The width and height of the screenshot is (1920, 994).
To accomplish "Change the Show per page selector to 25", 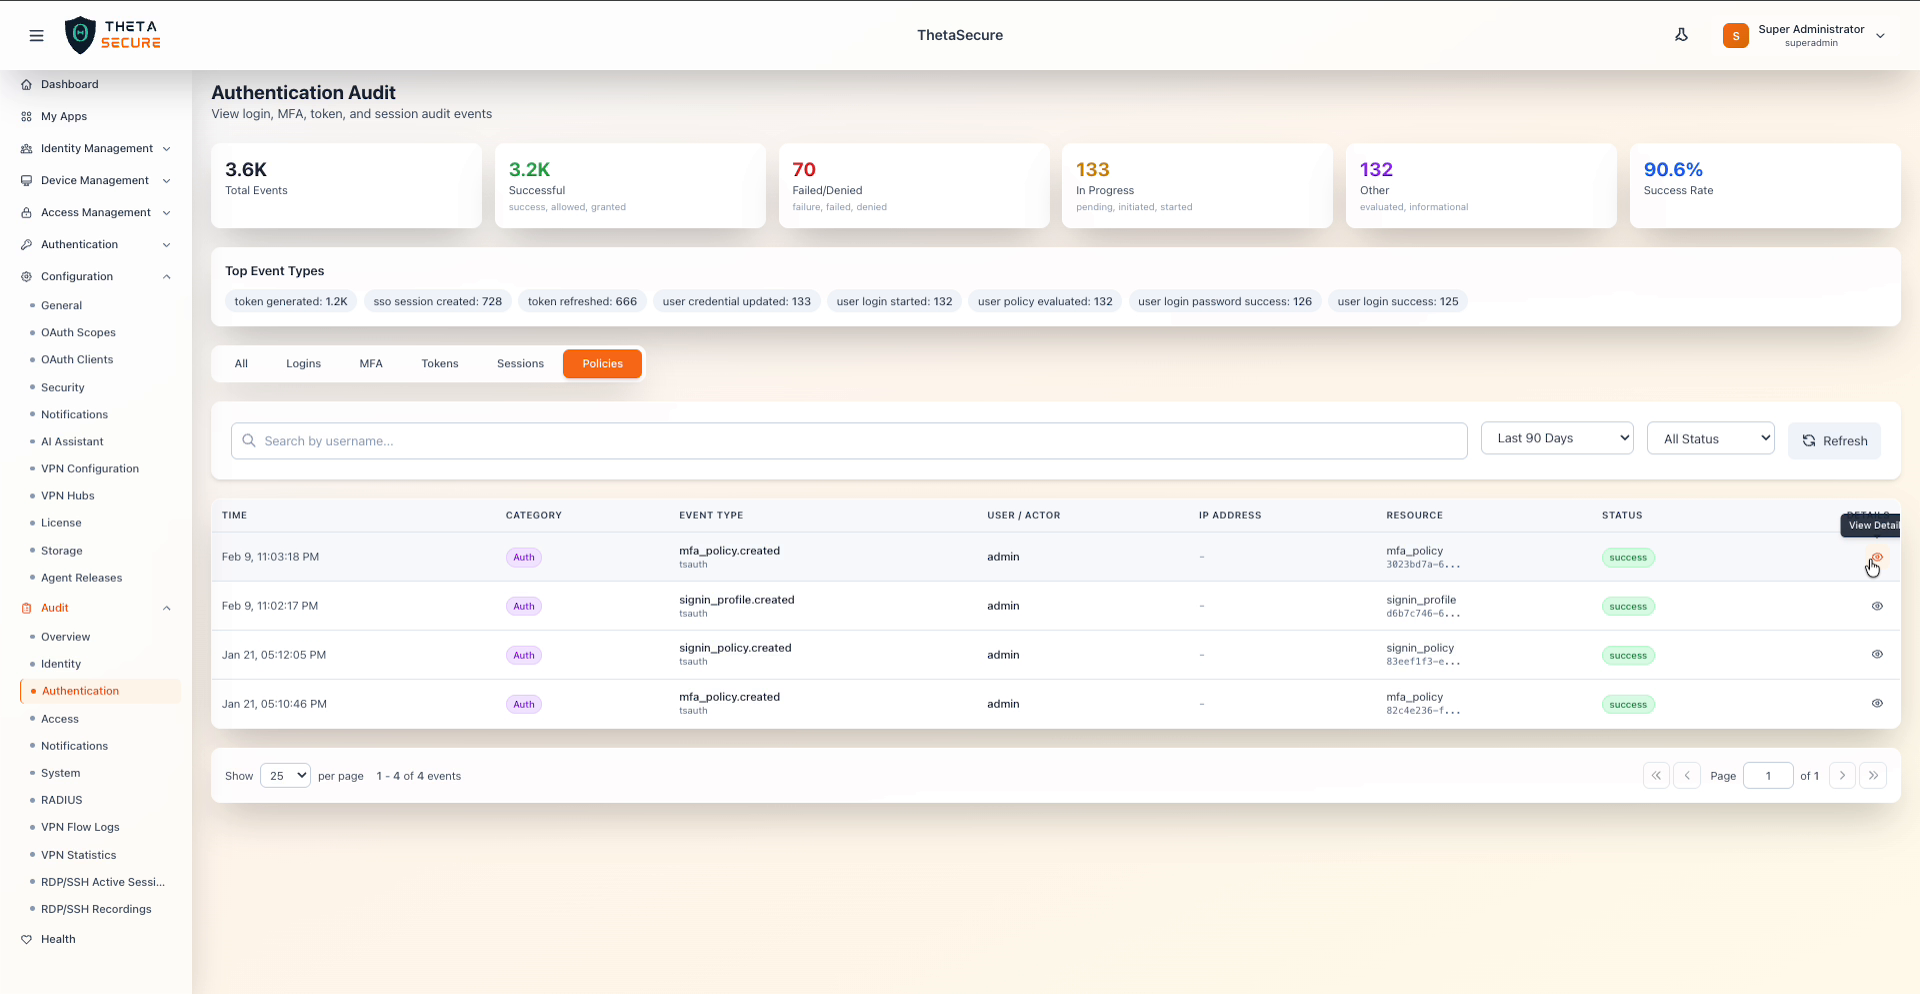I will (x=285, y=775).
